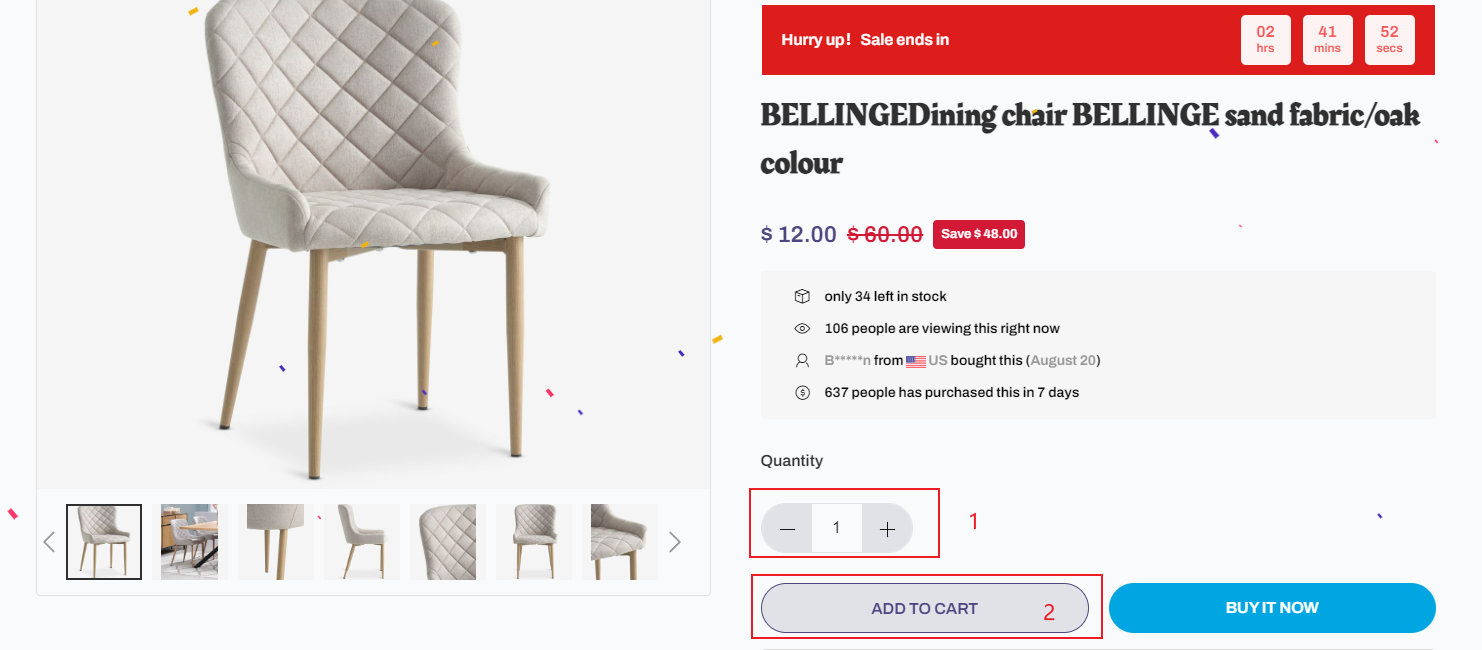Image resolution: width=1482 pixels, height=650 pixels.
Task: Select the chair legs close-up thumbnail
Action: pos(276,542)
